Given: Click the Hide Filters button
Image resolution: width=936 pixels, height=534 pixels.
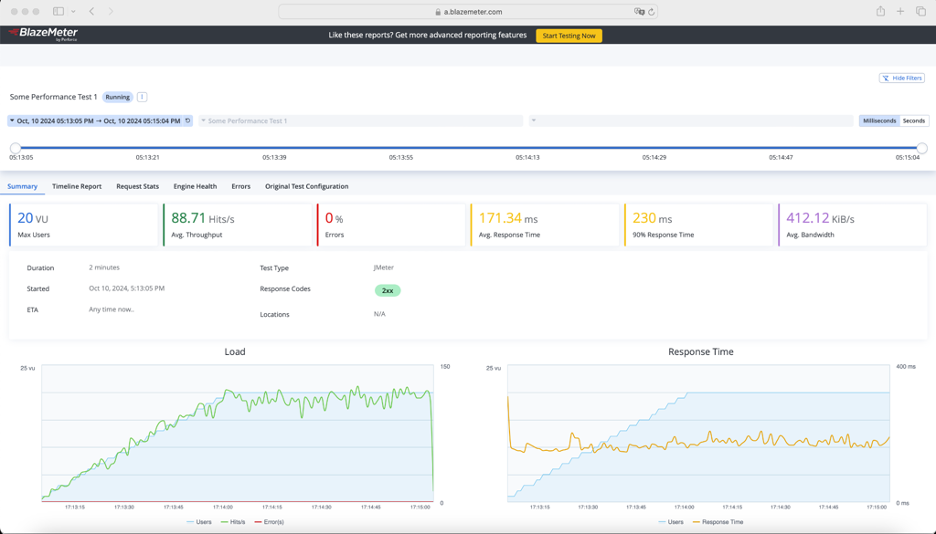Looking at the screenshot, I should click(x=901, y=78).
